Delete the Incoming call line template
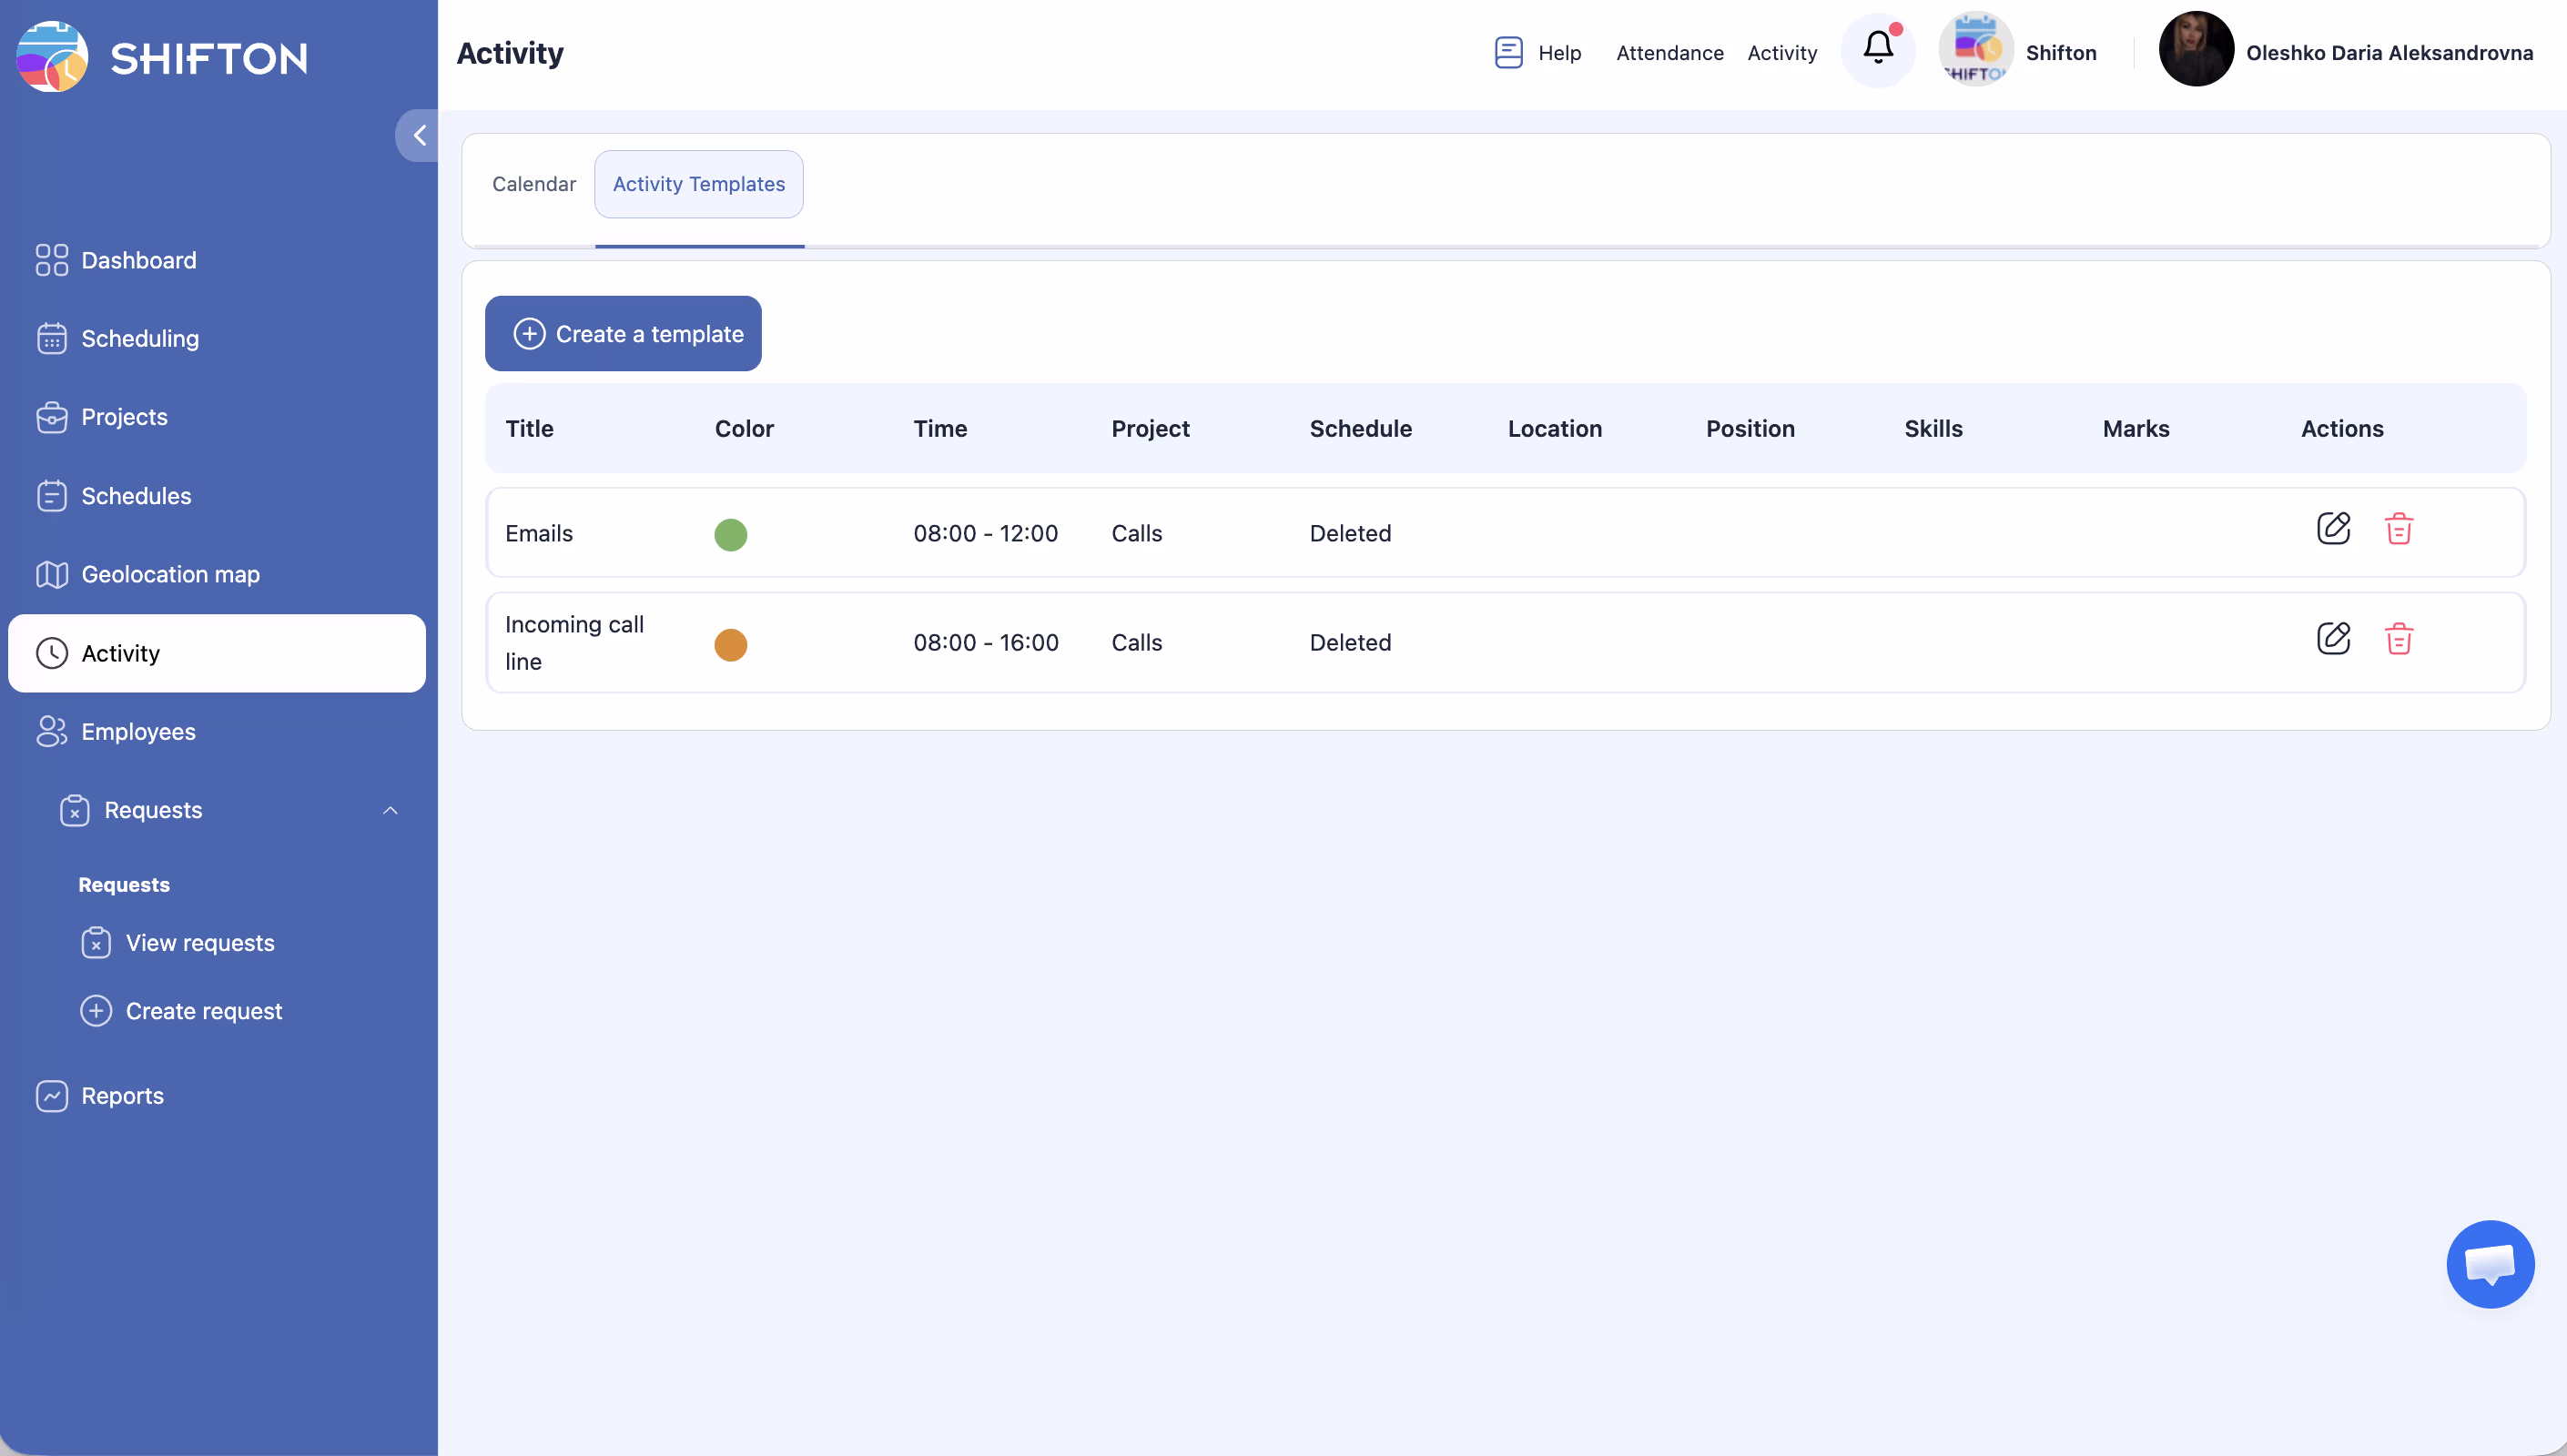 (2398, 639)
